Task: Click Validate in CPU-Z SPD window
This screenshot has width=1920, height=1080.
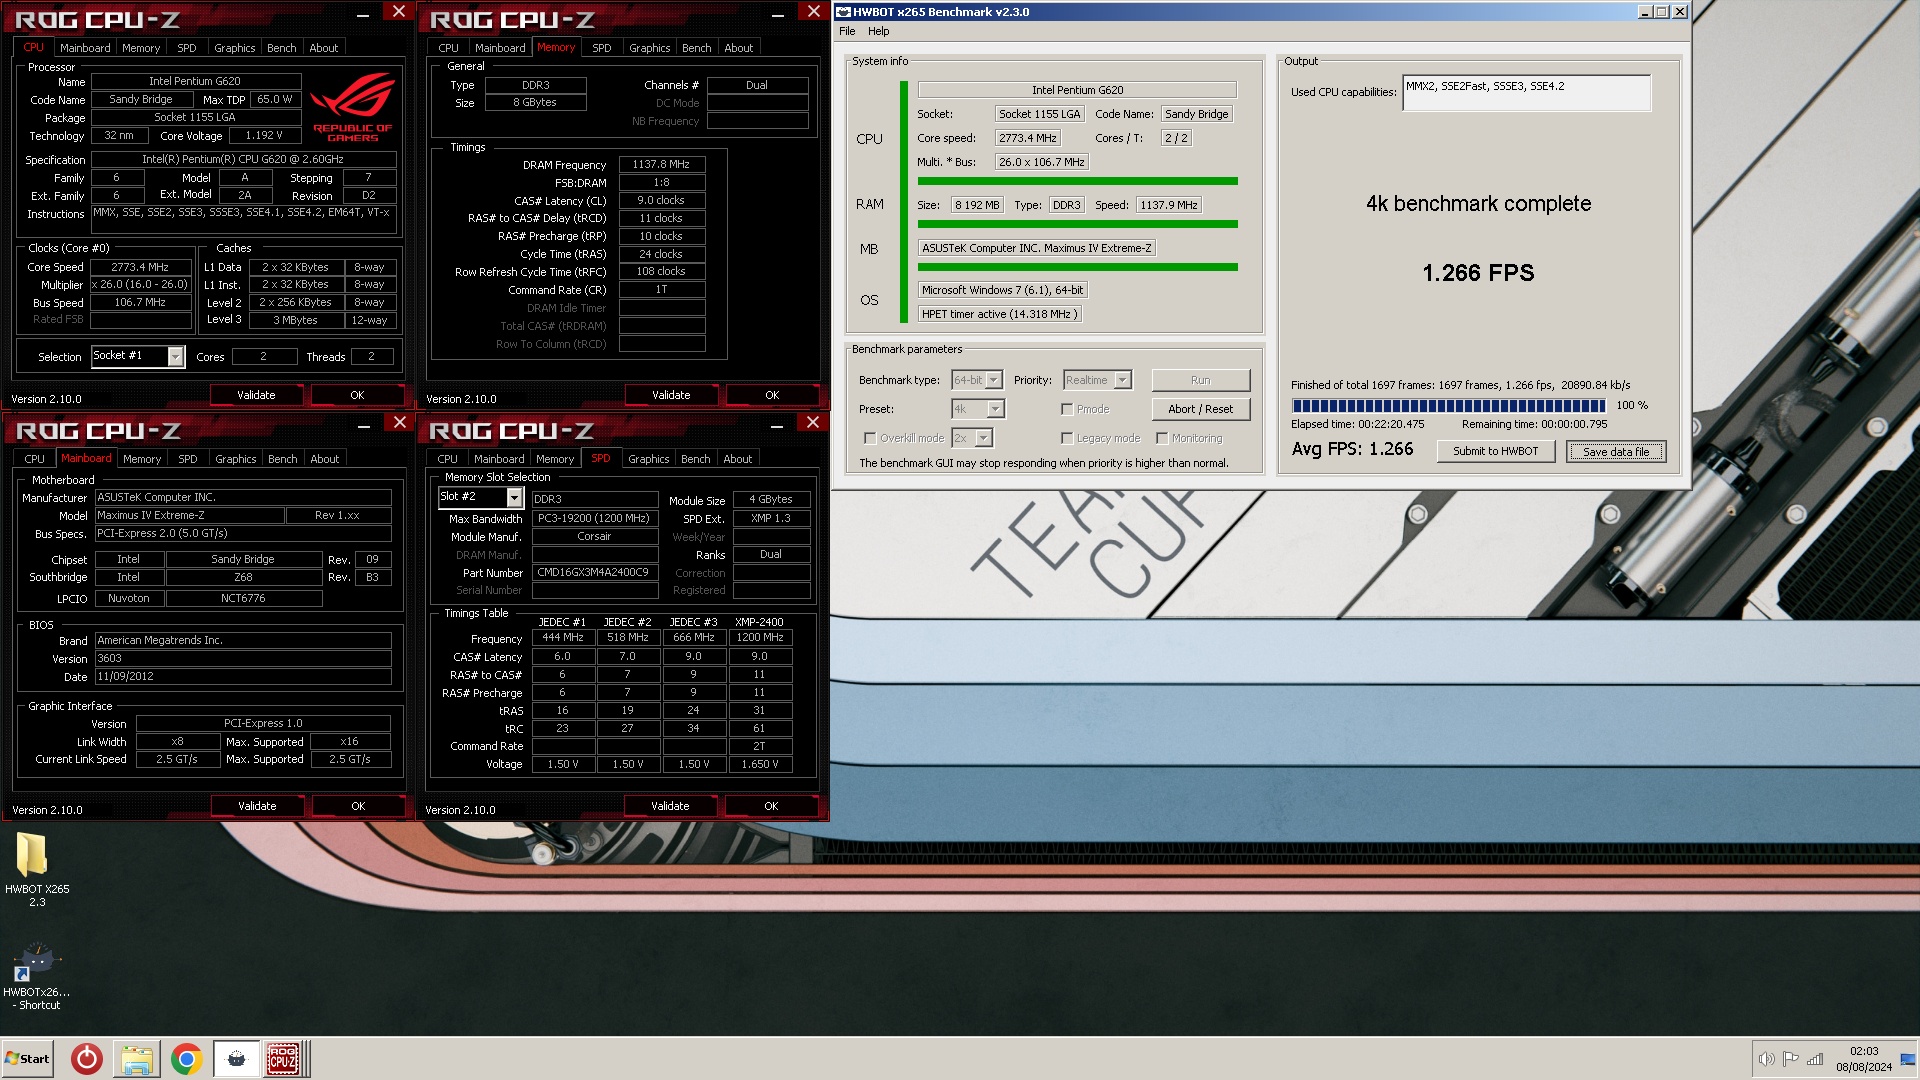Action: pos(670,806)
